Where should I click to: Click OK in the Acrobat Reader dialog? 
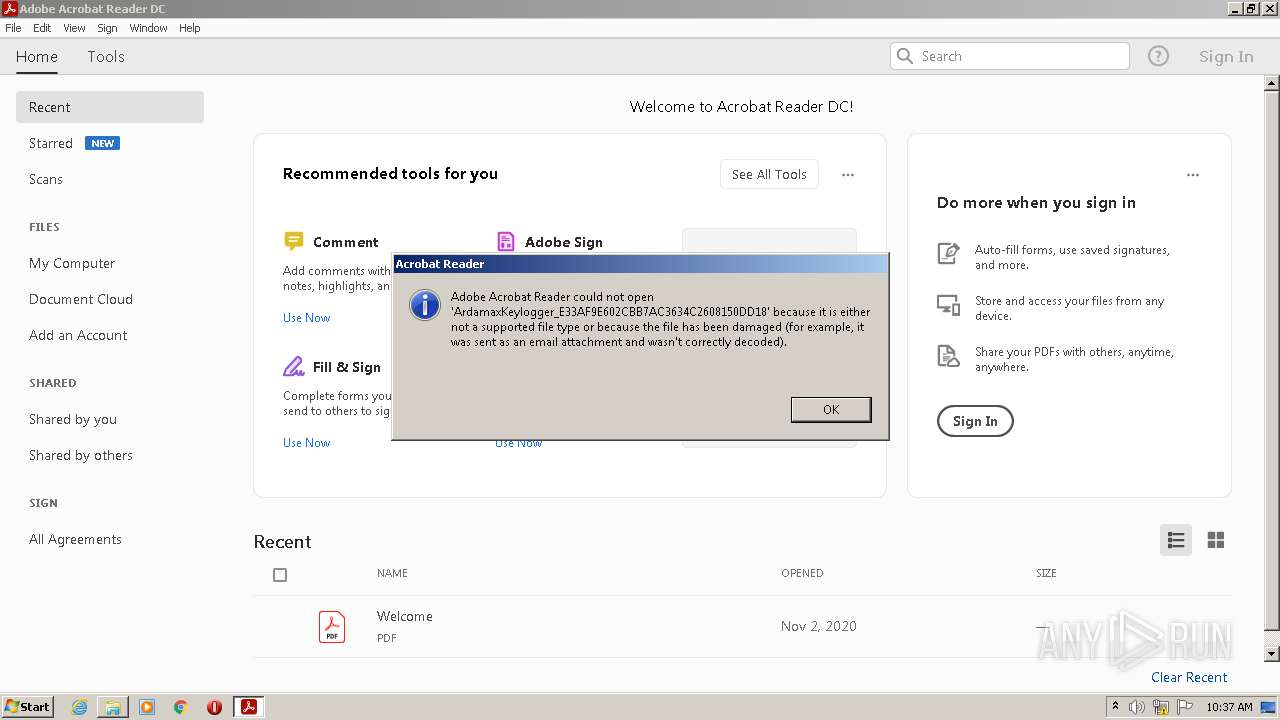[x=831, y=409]
